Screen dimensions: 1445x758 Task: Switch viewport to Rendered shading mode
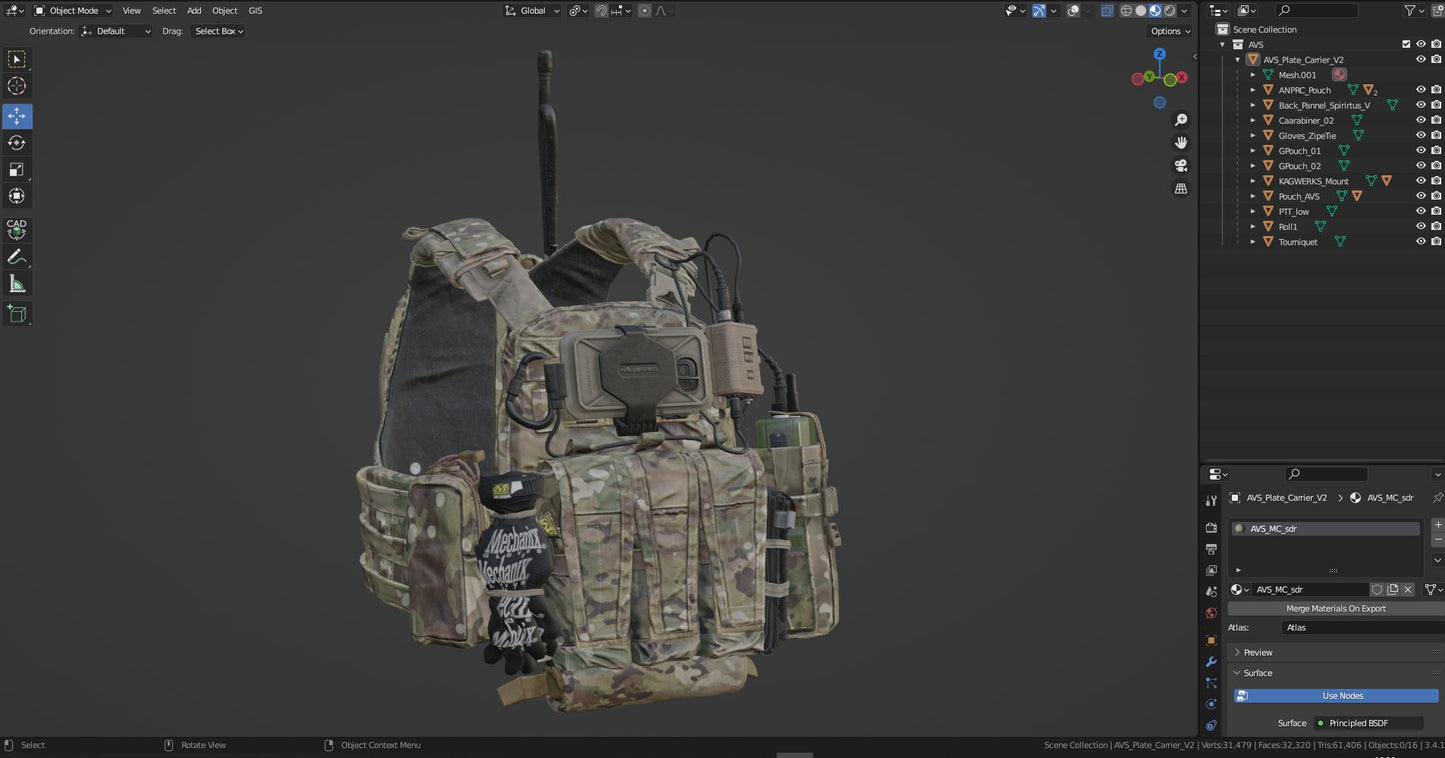point(1168,10)
